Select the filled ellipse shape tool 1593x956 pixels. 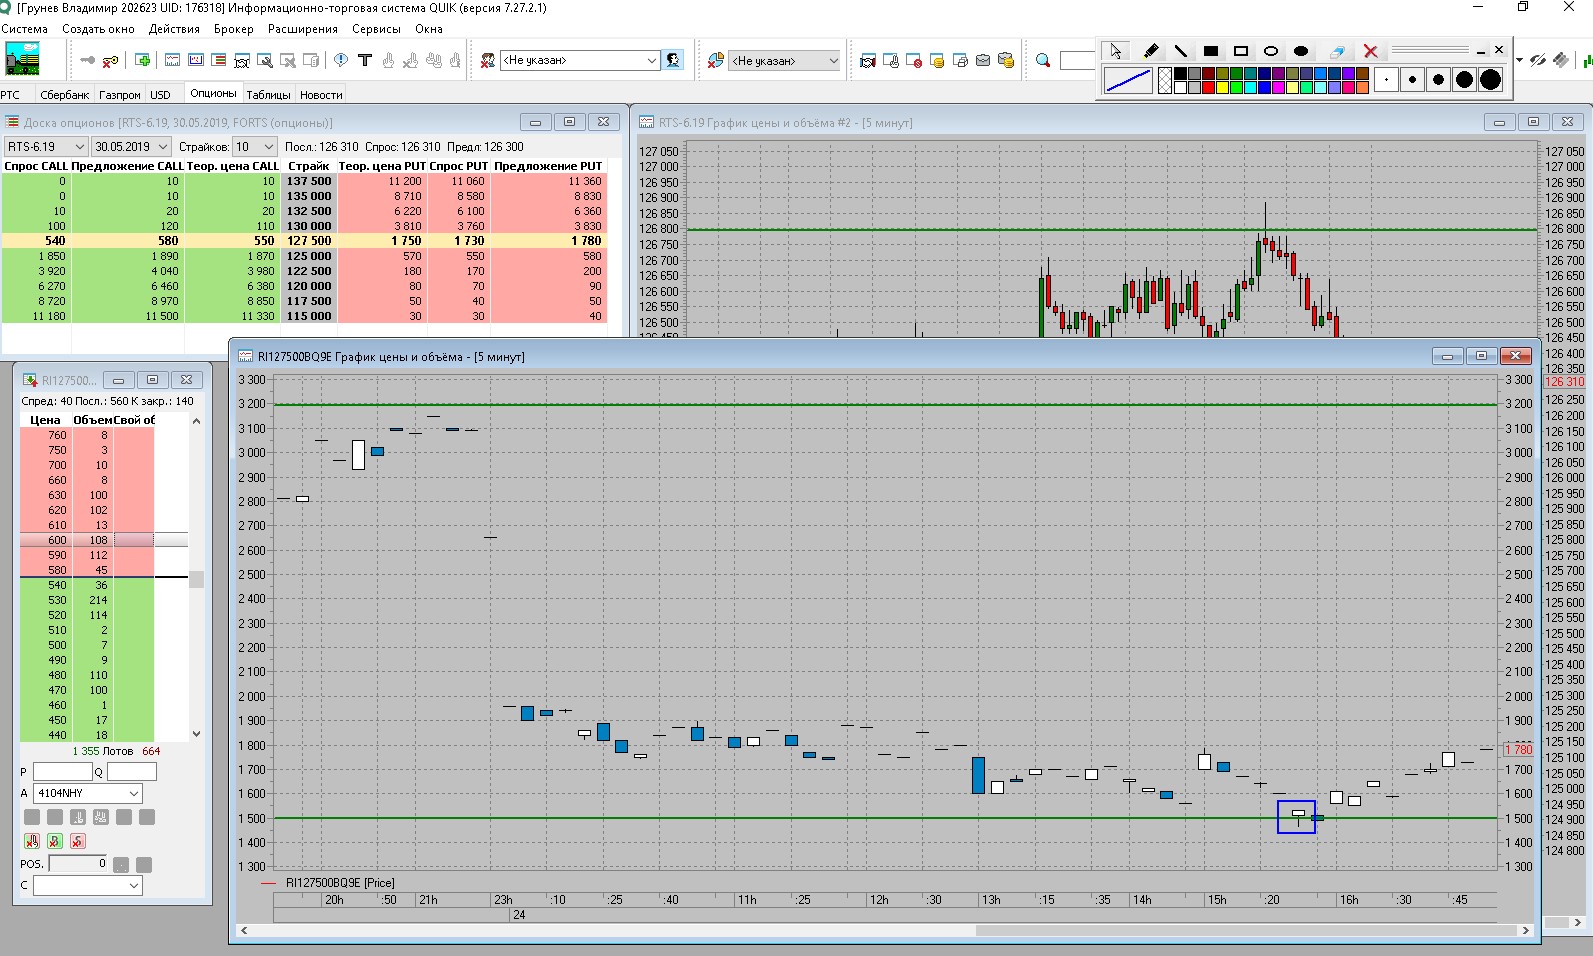tap(1301, 51)
